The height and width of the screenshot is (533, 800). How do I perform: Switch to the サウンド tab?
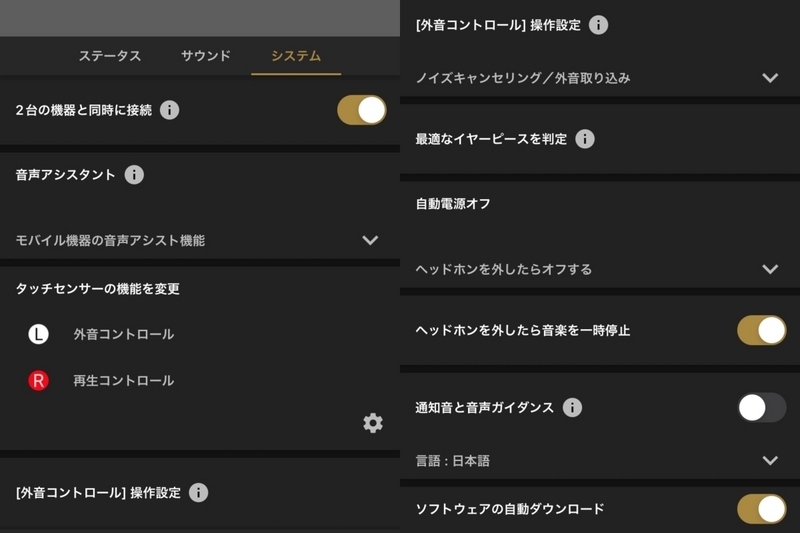tap(206, 56)
